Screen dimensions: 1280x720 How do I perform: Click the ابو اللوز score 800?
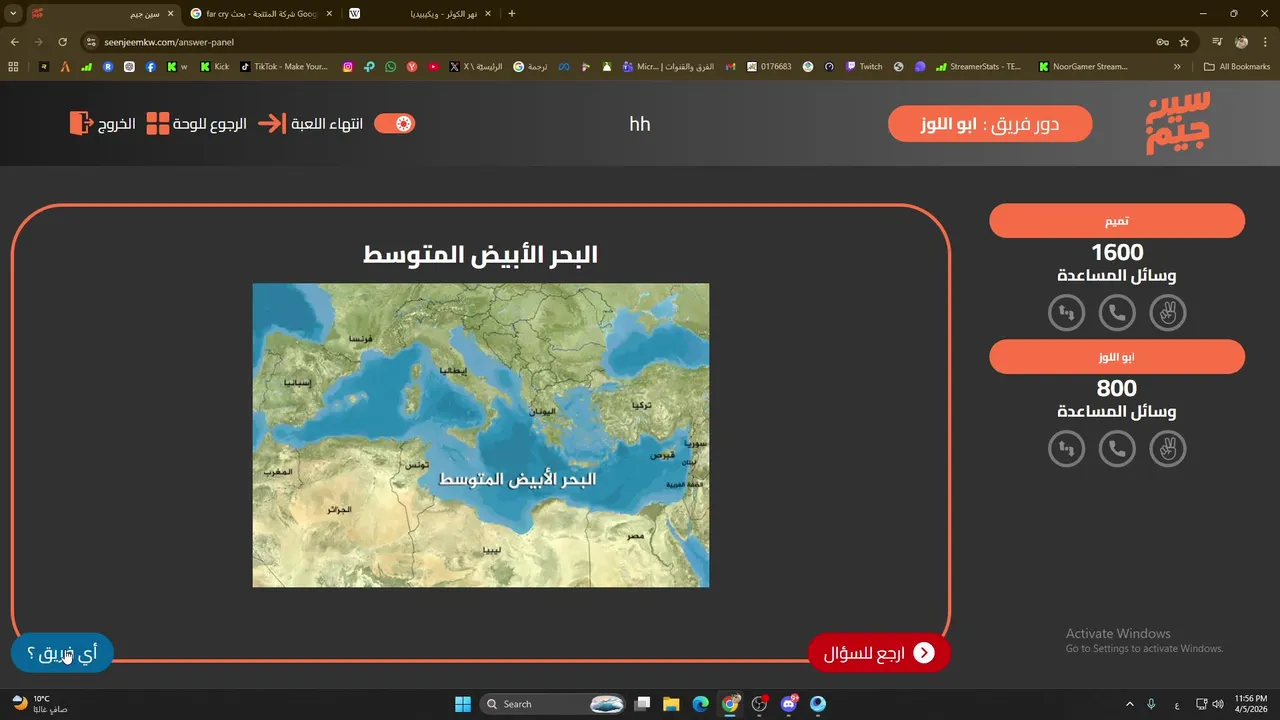[1117, 389]
